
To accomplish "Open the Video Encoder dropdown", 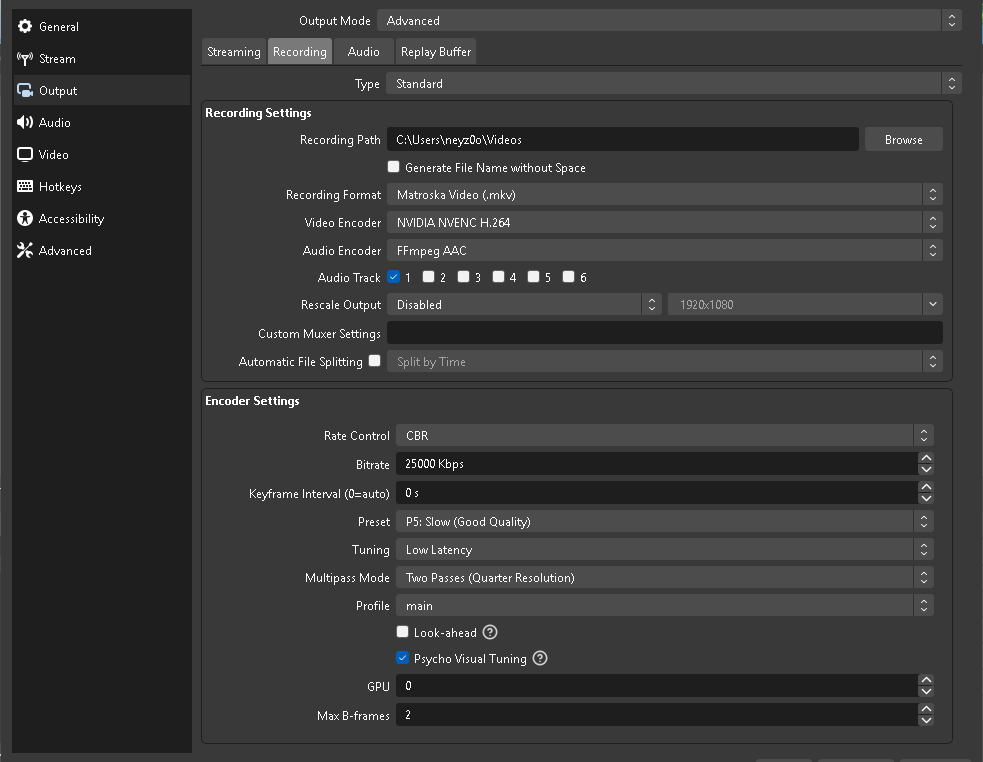I will click(x=665, y=222).
